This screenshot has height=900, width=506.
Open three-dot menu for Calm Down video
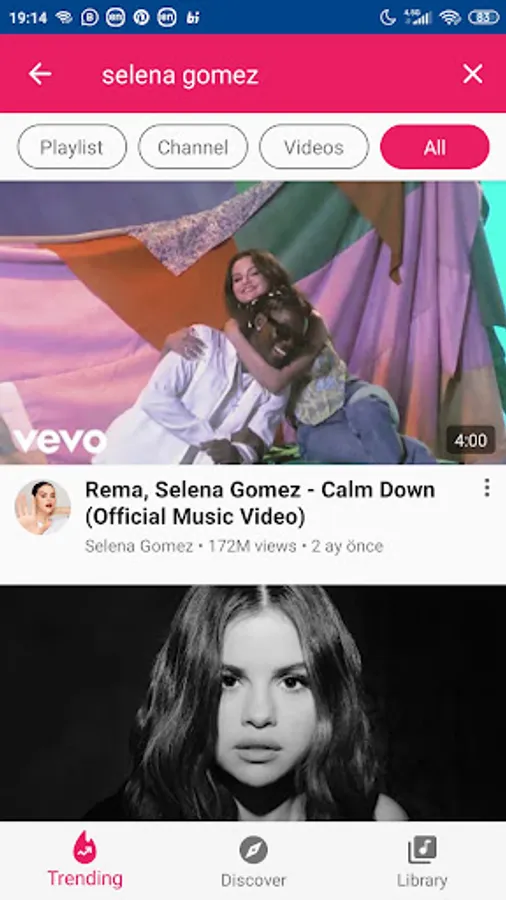pyautogui.click(x=486, y=488)
